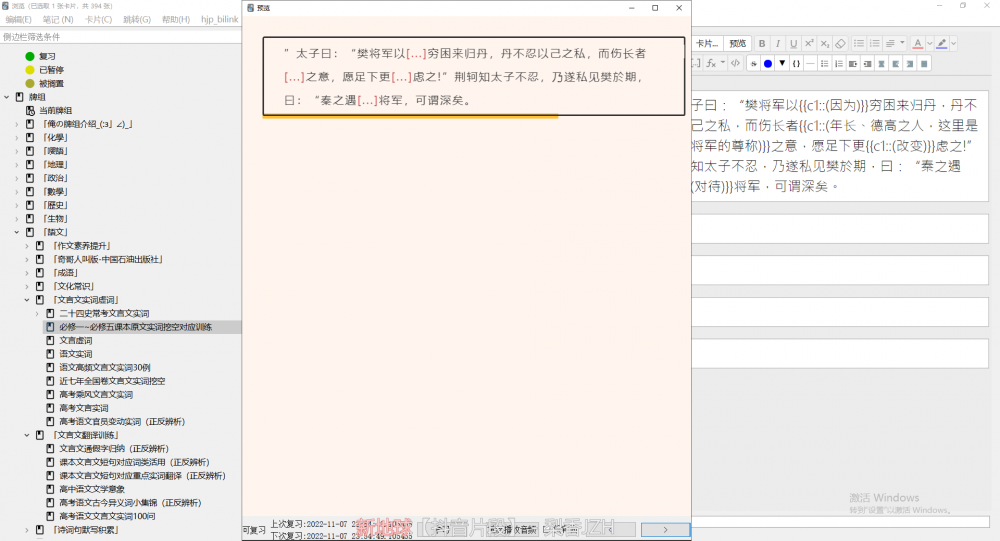This screenshot has height=541, width=1000.
Task: Click the 卡片... button in the editor
Action: pos(707,43)
